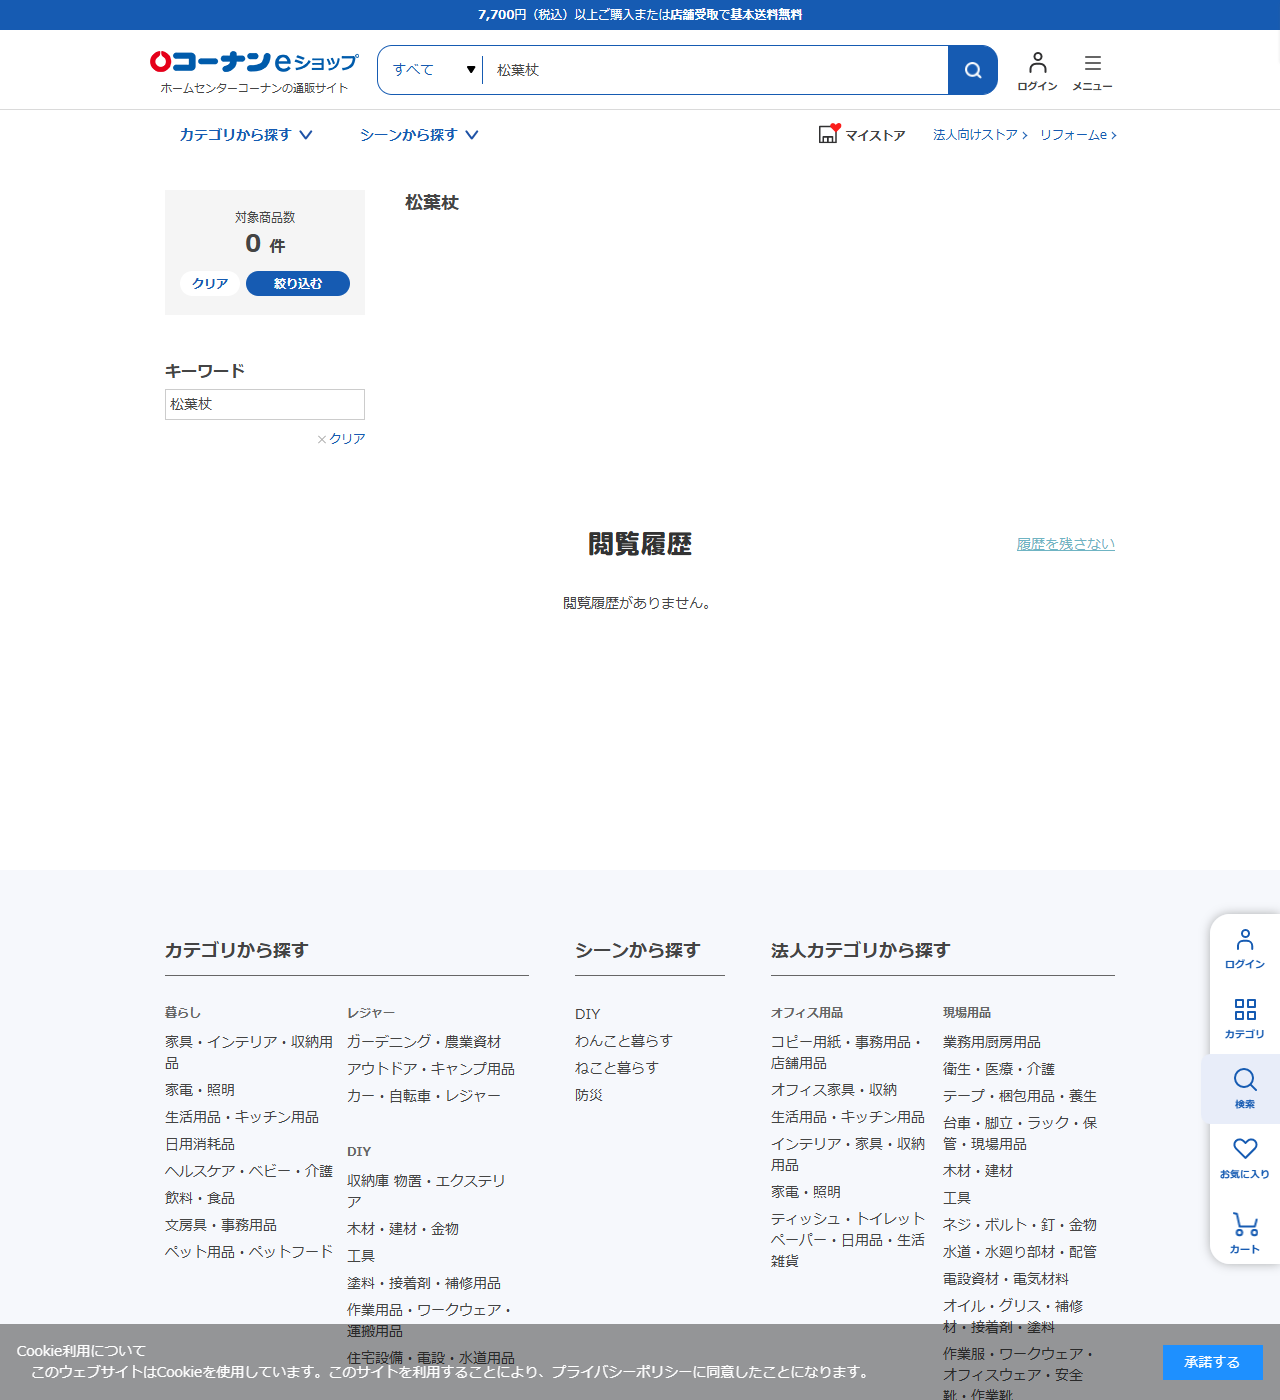The image size is (1280, 1400).
Task: Open アウトドア・キャンプ用品 link
Action: (431, 1069)
